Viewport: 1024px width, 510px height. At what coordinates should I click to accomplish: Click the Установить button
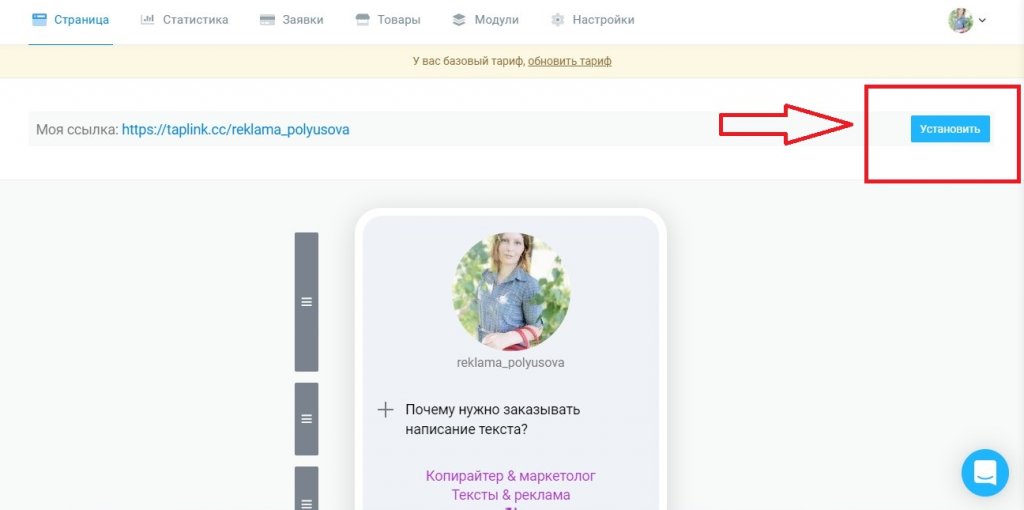tap(950, 129)
